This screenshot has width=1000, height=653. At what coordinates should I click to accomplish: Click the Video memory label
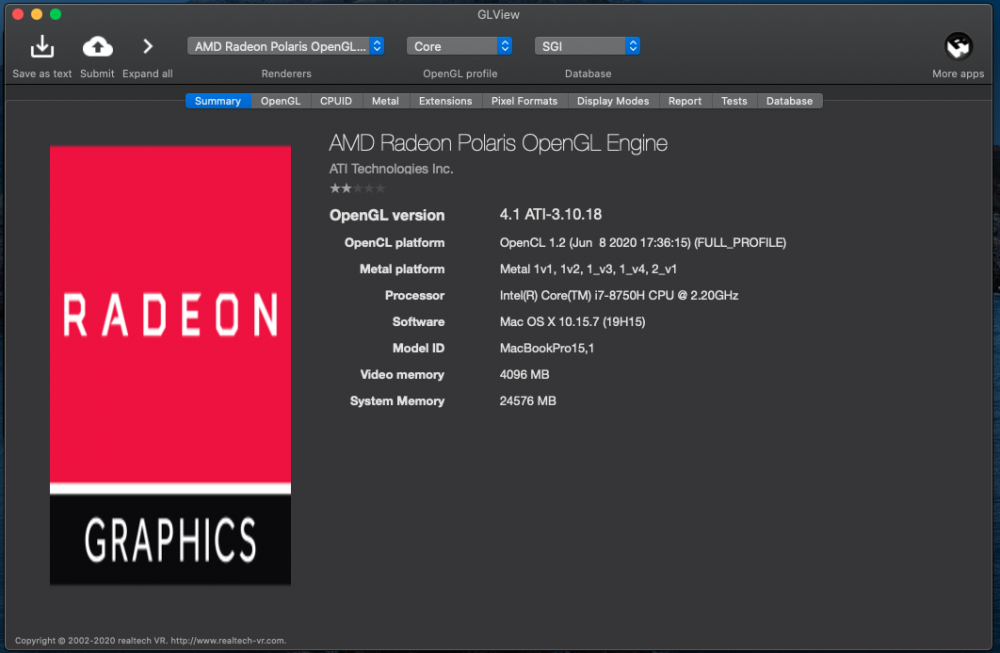[402, 374]
